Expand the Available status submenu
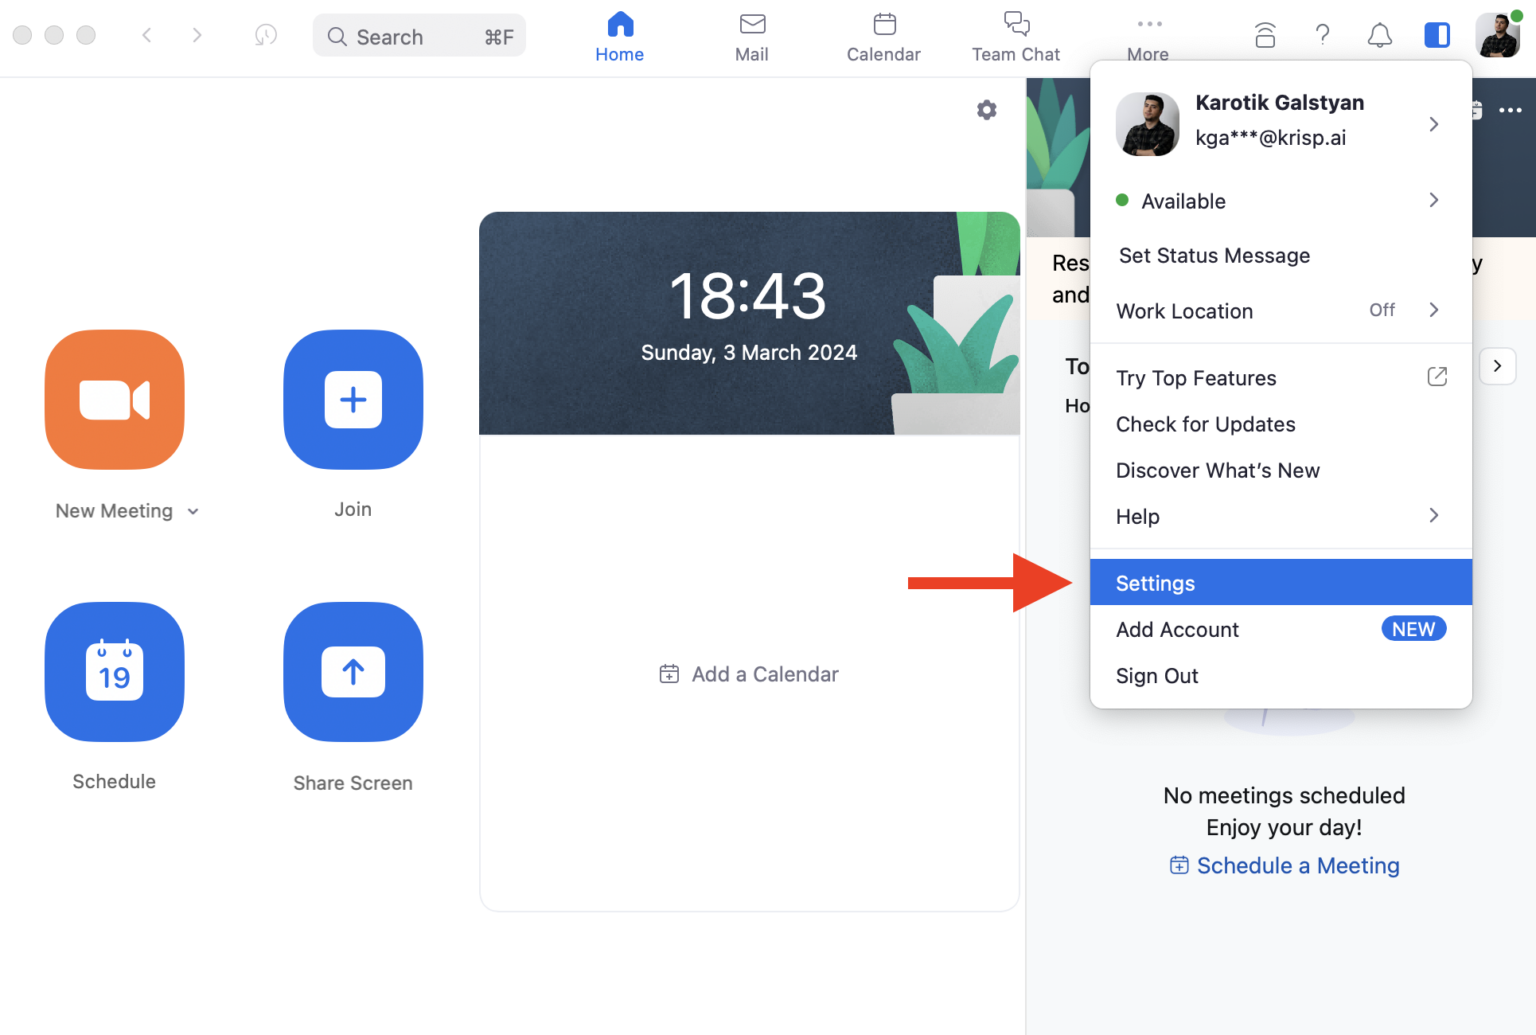 click(x=1280, y=201)
